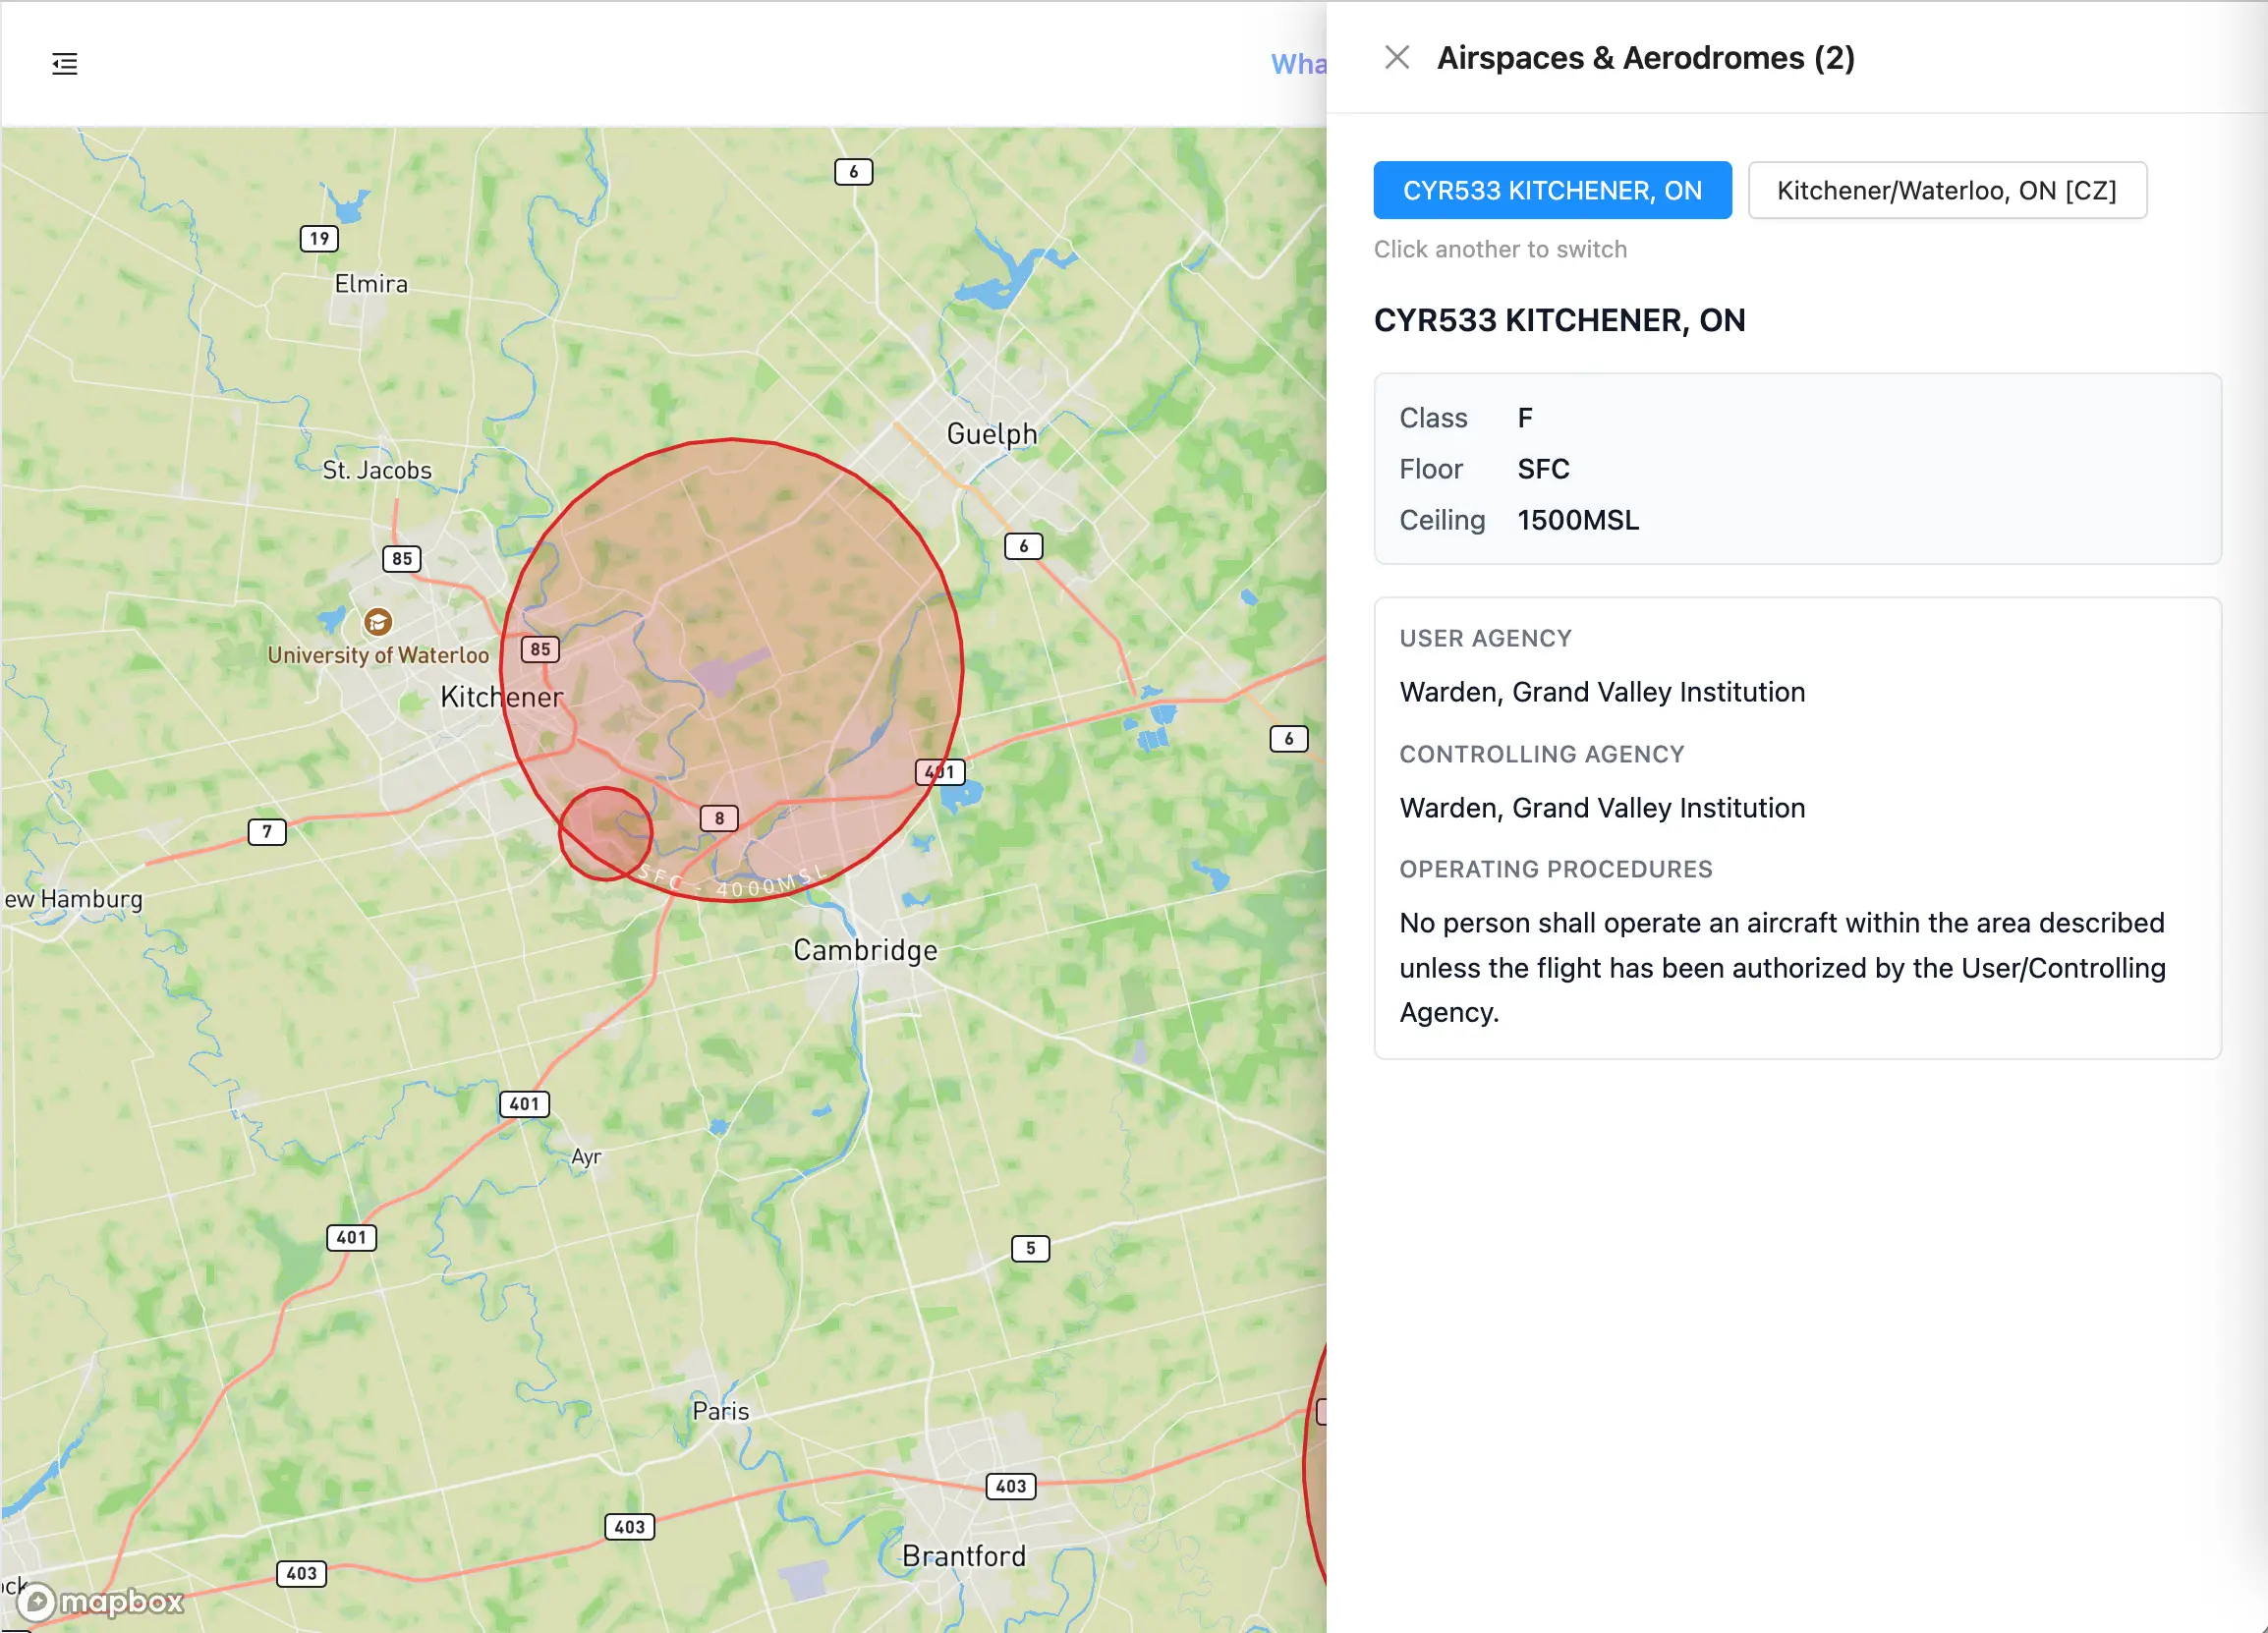Screen dimensions: 2268x1633
Task: Click the 1500MSL ceiling value
Action: point(1578,520)
